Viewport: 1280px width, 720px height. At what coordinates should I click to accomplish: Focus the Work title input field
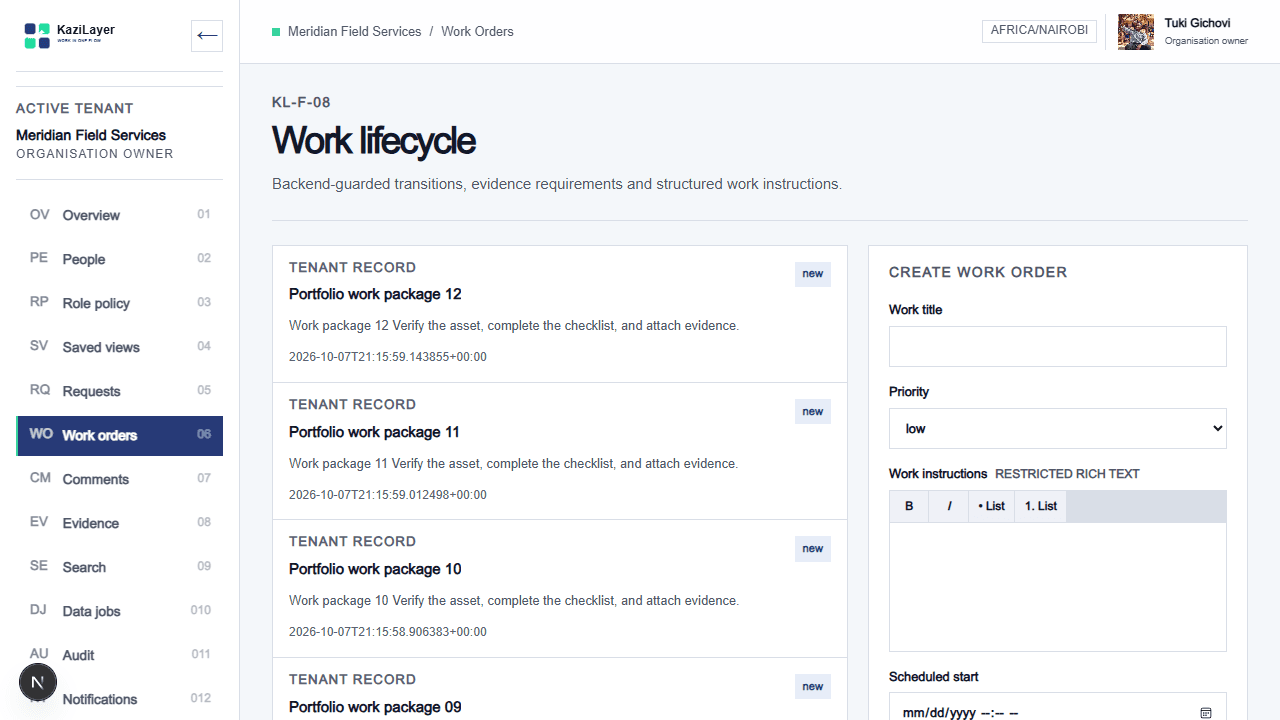(1058, 346)
